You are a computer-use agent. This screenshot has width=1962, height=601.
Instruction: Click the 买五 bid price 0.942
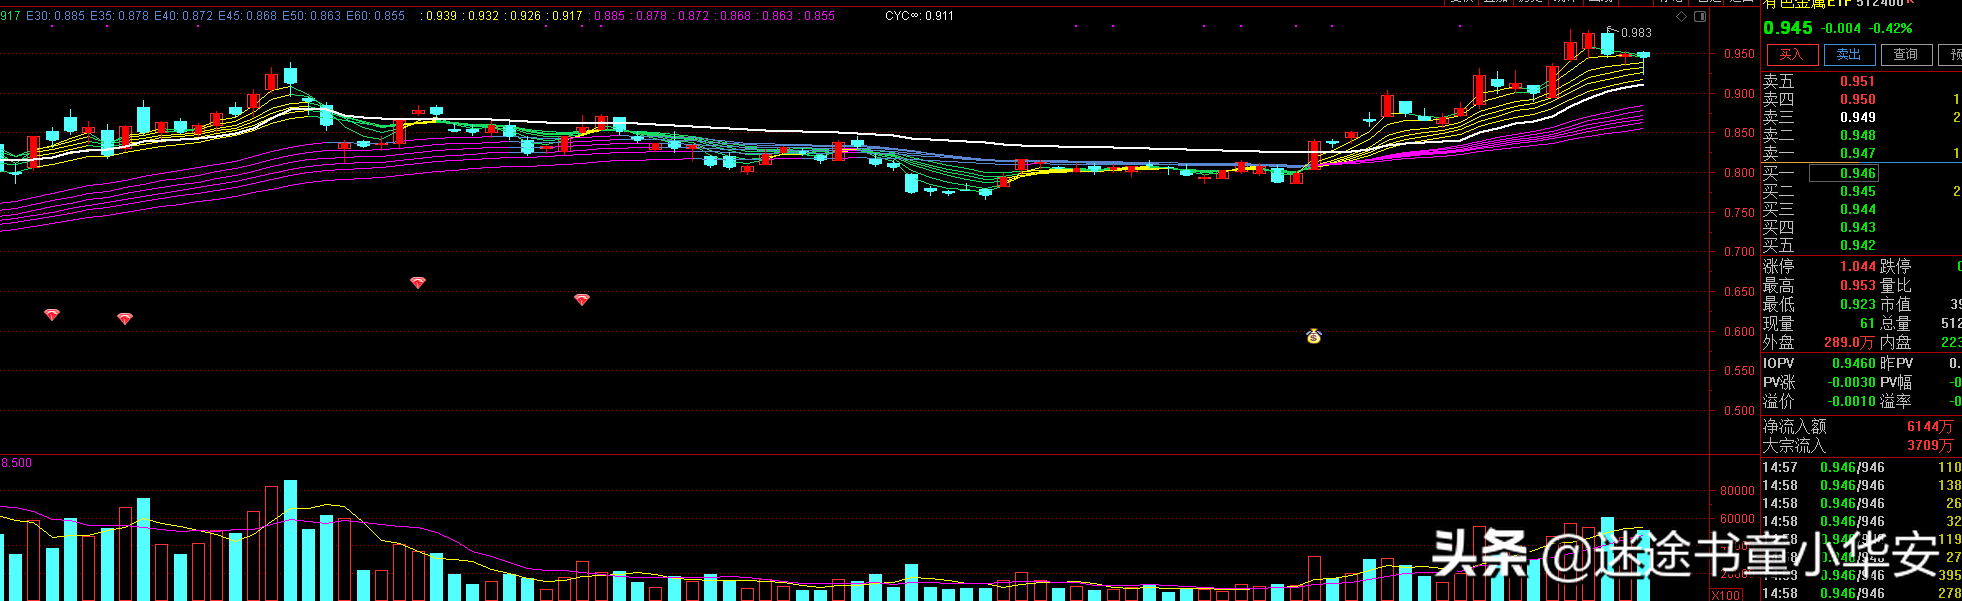point(1858,246)
